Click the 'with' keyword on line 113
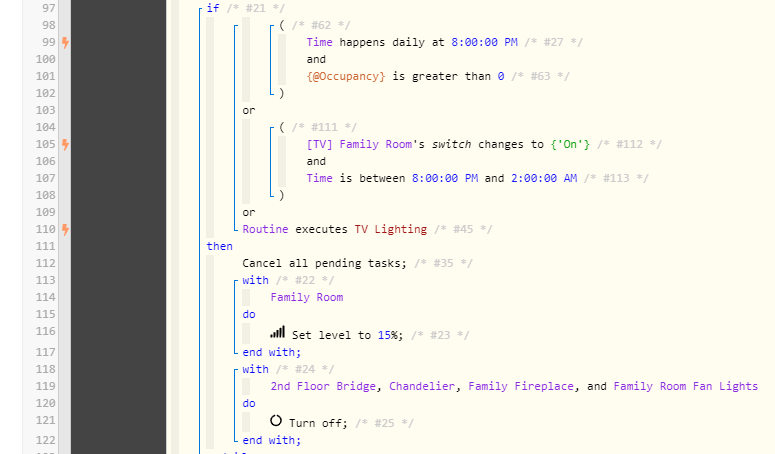 coord(256,280)
